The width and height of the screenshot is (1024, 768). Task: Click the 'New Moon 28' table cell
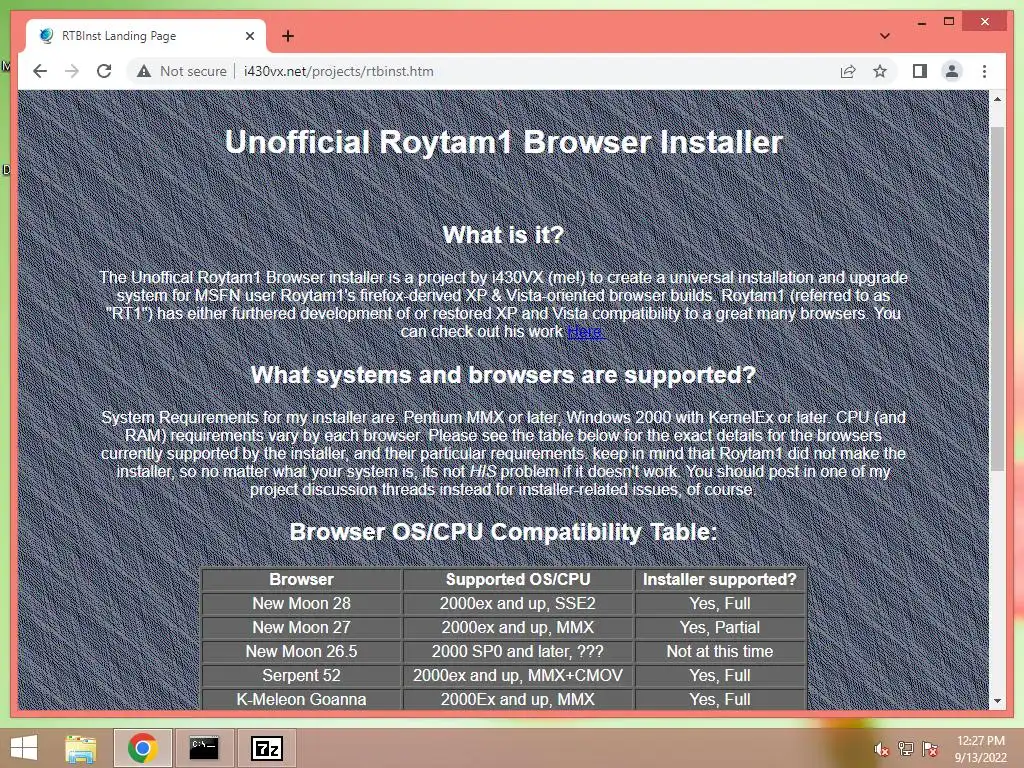click(301, 603)
